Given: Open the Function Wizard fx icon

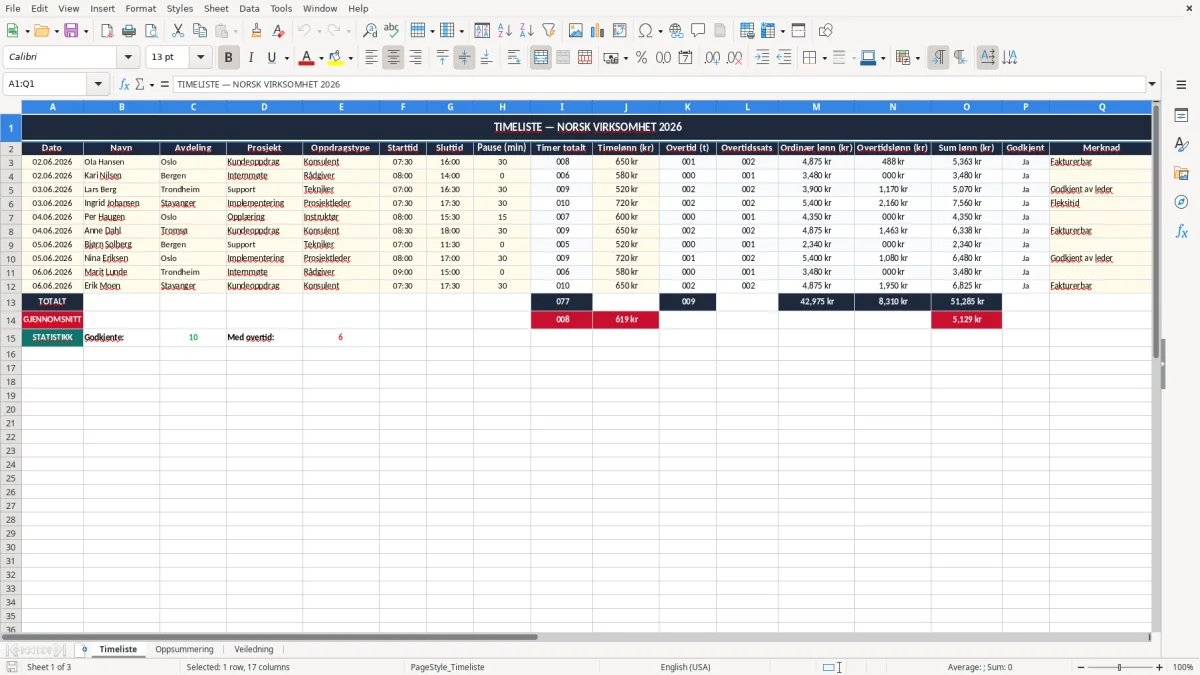Looking at the screenshot, I should (125, 84).
